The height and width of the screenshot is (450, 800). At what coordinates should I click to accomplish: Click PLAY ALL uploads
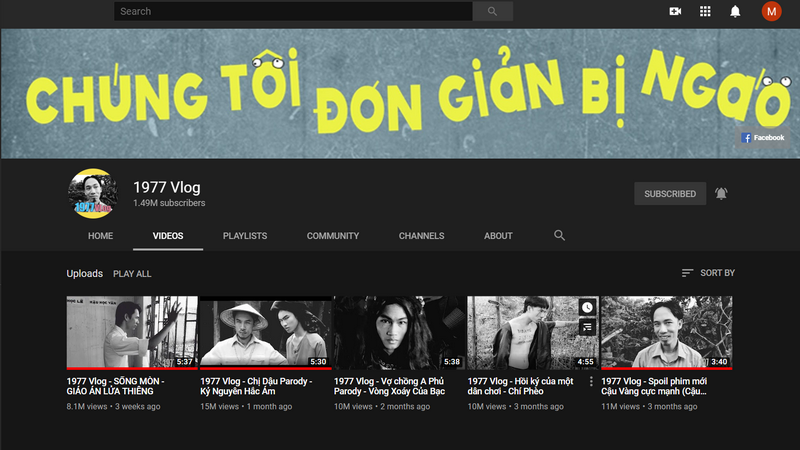[132, 274]
